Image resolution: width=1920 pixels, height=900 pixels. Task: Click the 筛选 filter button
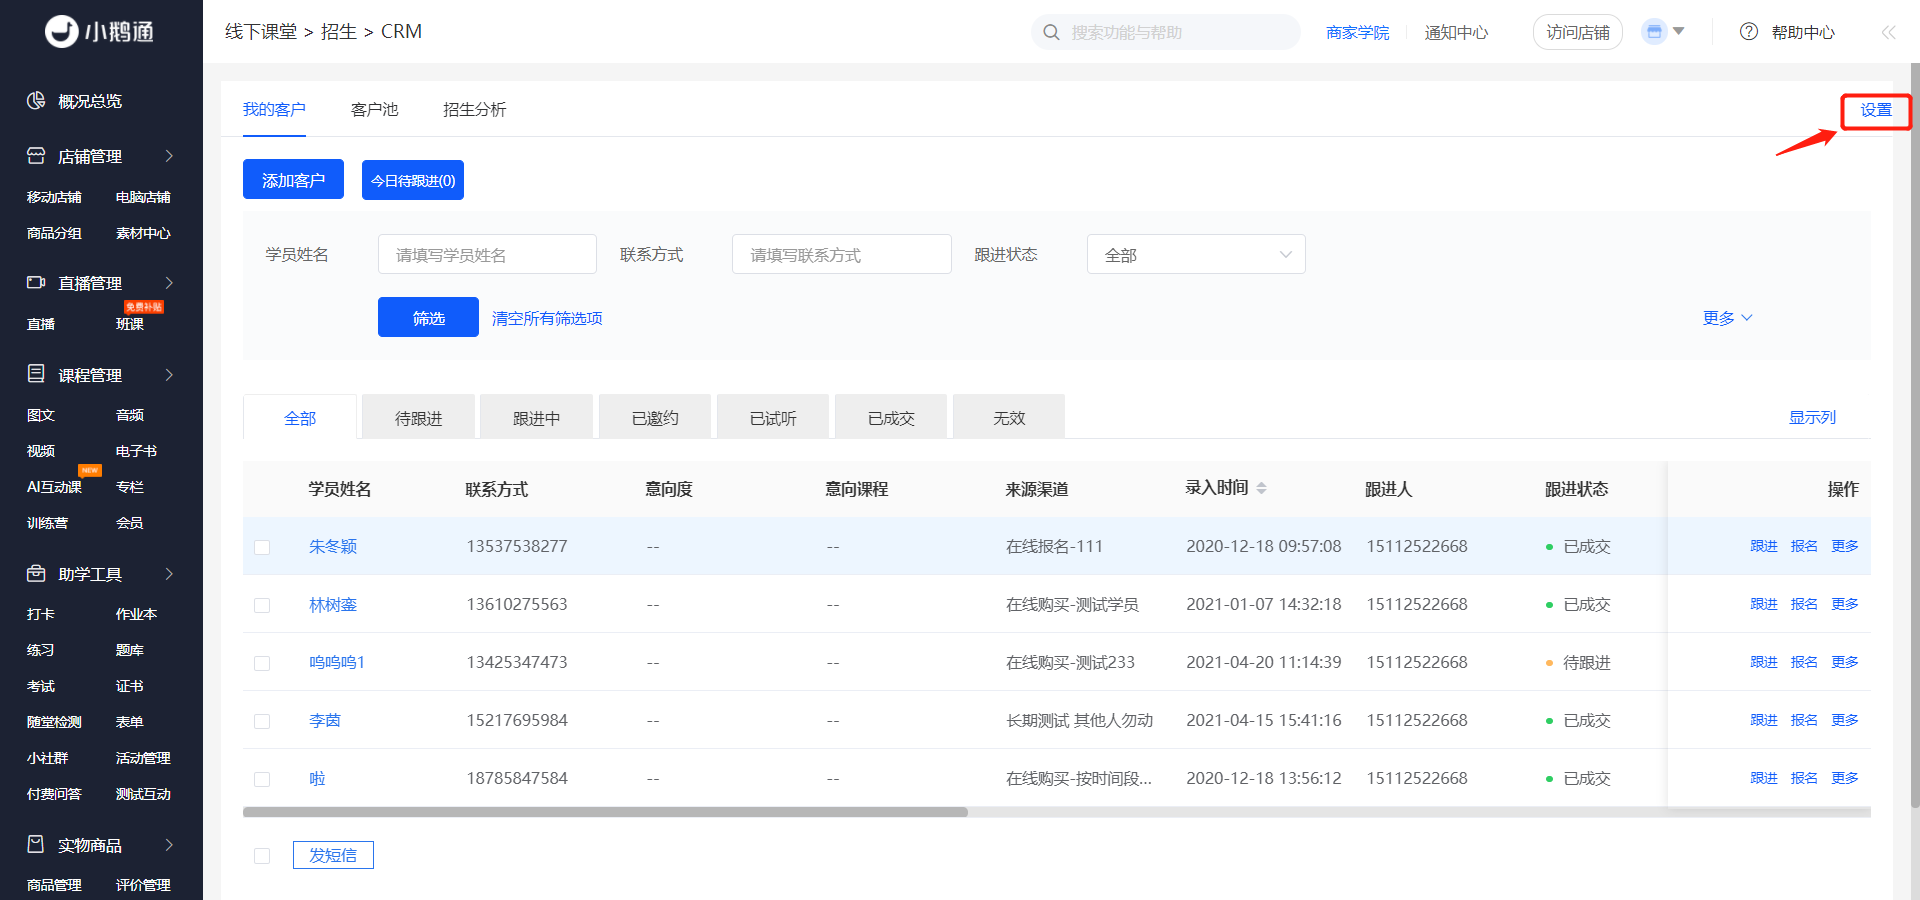(428, 317)
